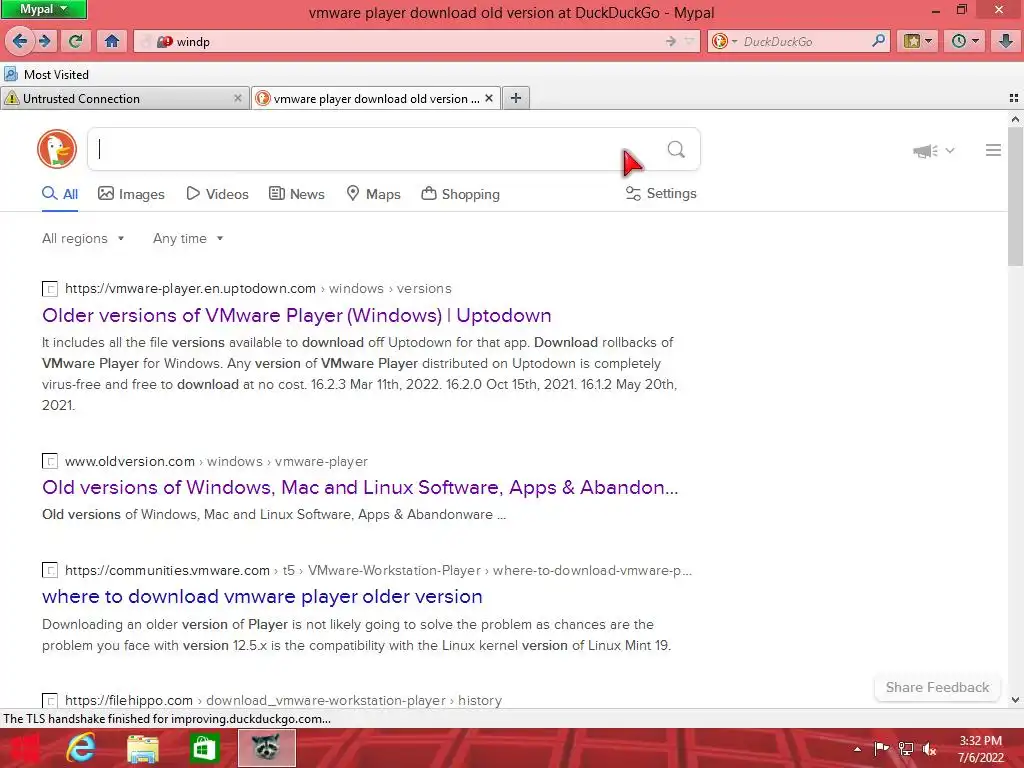Switch to Videos results

point(217,194)
